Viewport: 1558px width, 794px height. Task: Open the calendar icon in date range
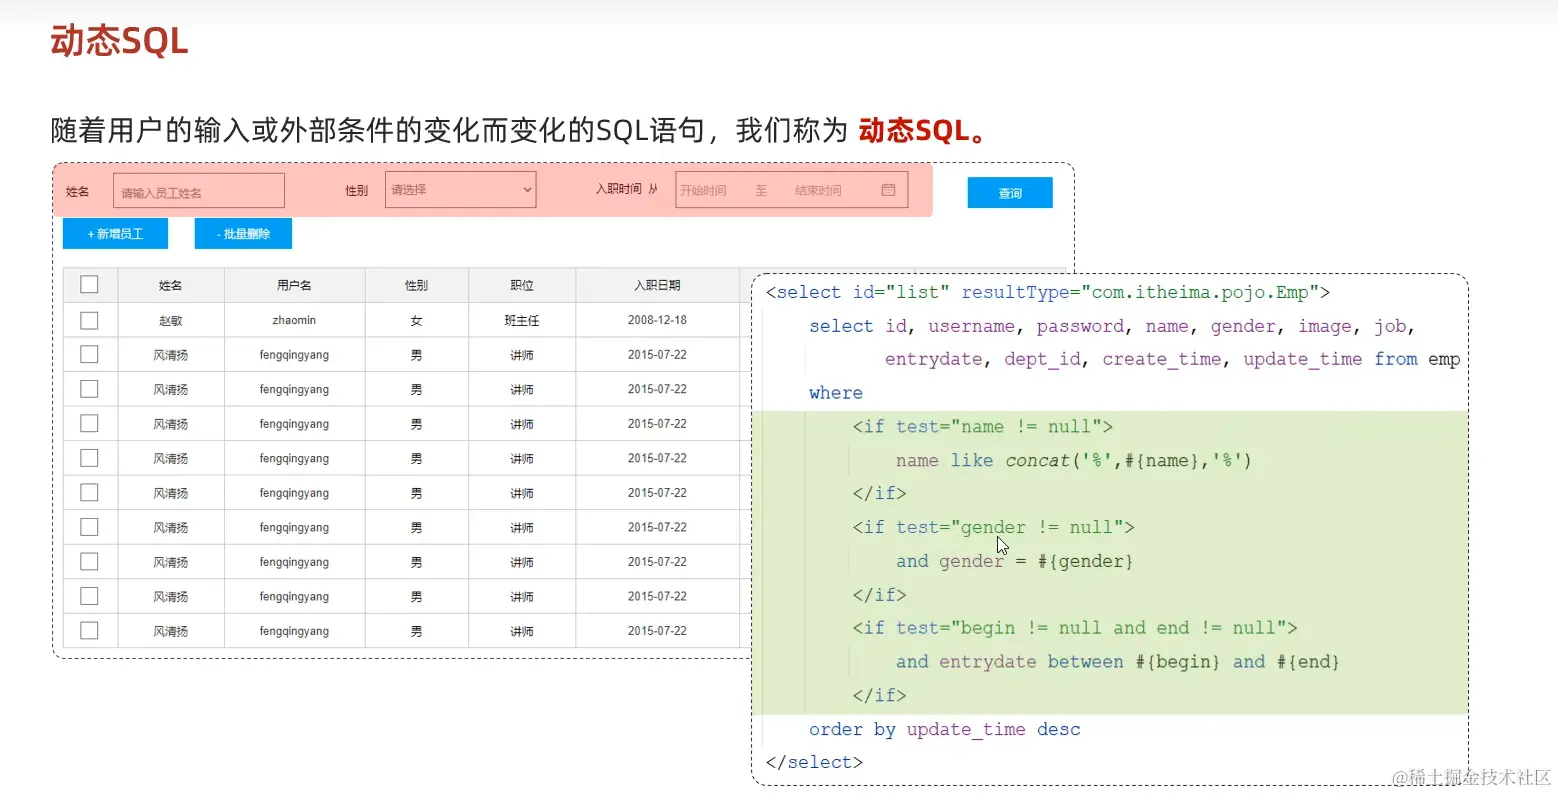click(x=888, y=190)
